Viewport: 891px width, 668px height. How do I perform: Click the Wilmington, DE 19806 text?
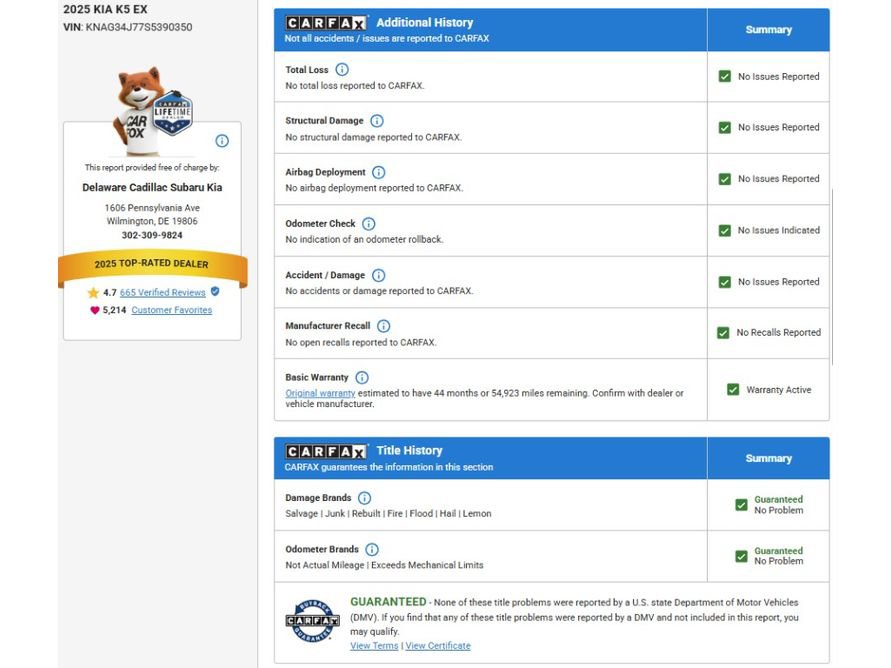pyautogui.click(x=152, y=221)
